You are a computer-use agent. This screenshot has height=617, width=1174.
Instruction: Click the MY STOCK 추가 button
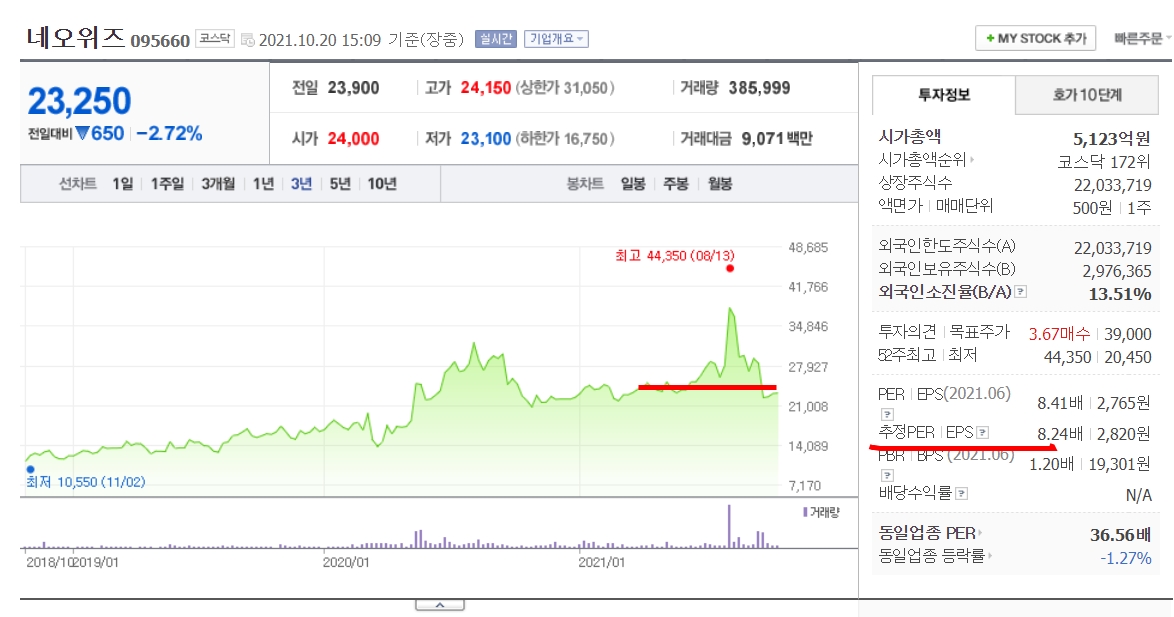[1035, 38]
